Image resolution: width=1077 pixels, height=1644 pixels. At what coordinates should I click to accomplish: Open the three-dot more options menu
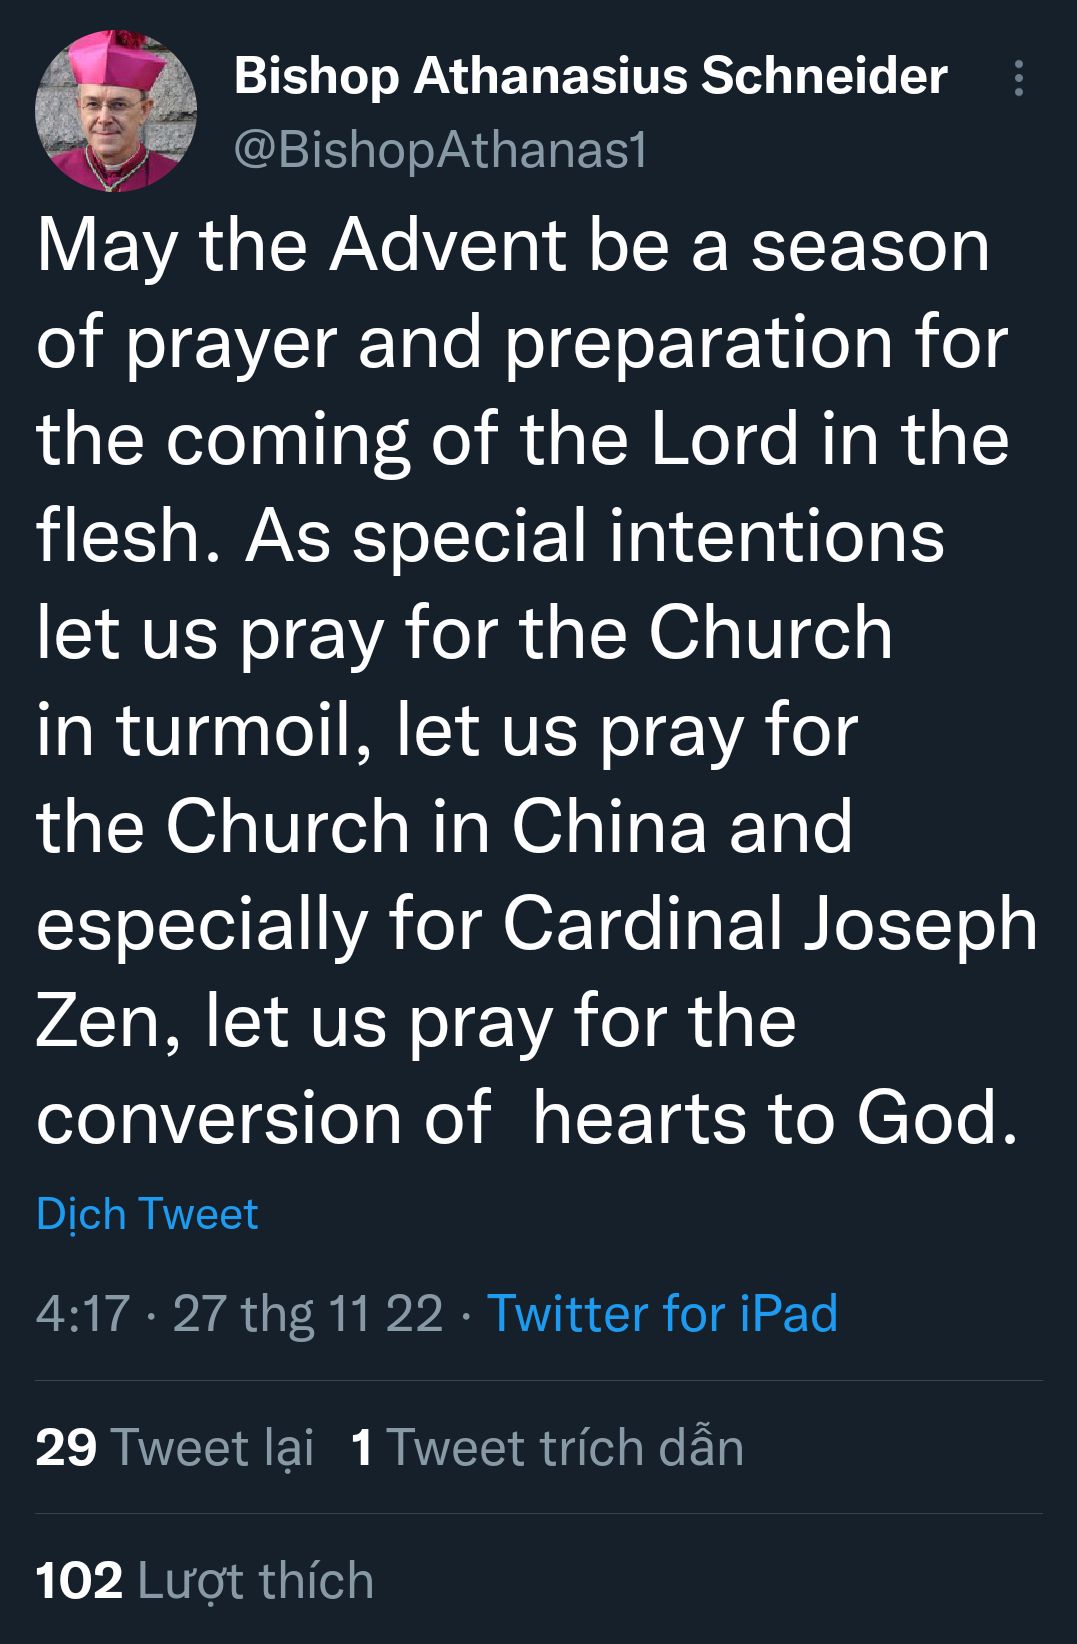coord(1018,78)
